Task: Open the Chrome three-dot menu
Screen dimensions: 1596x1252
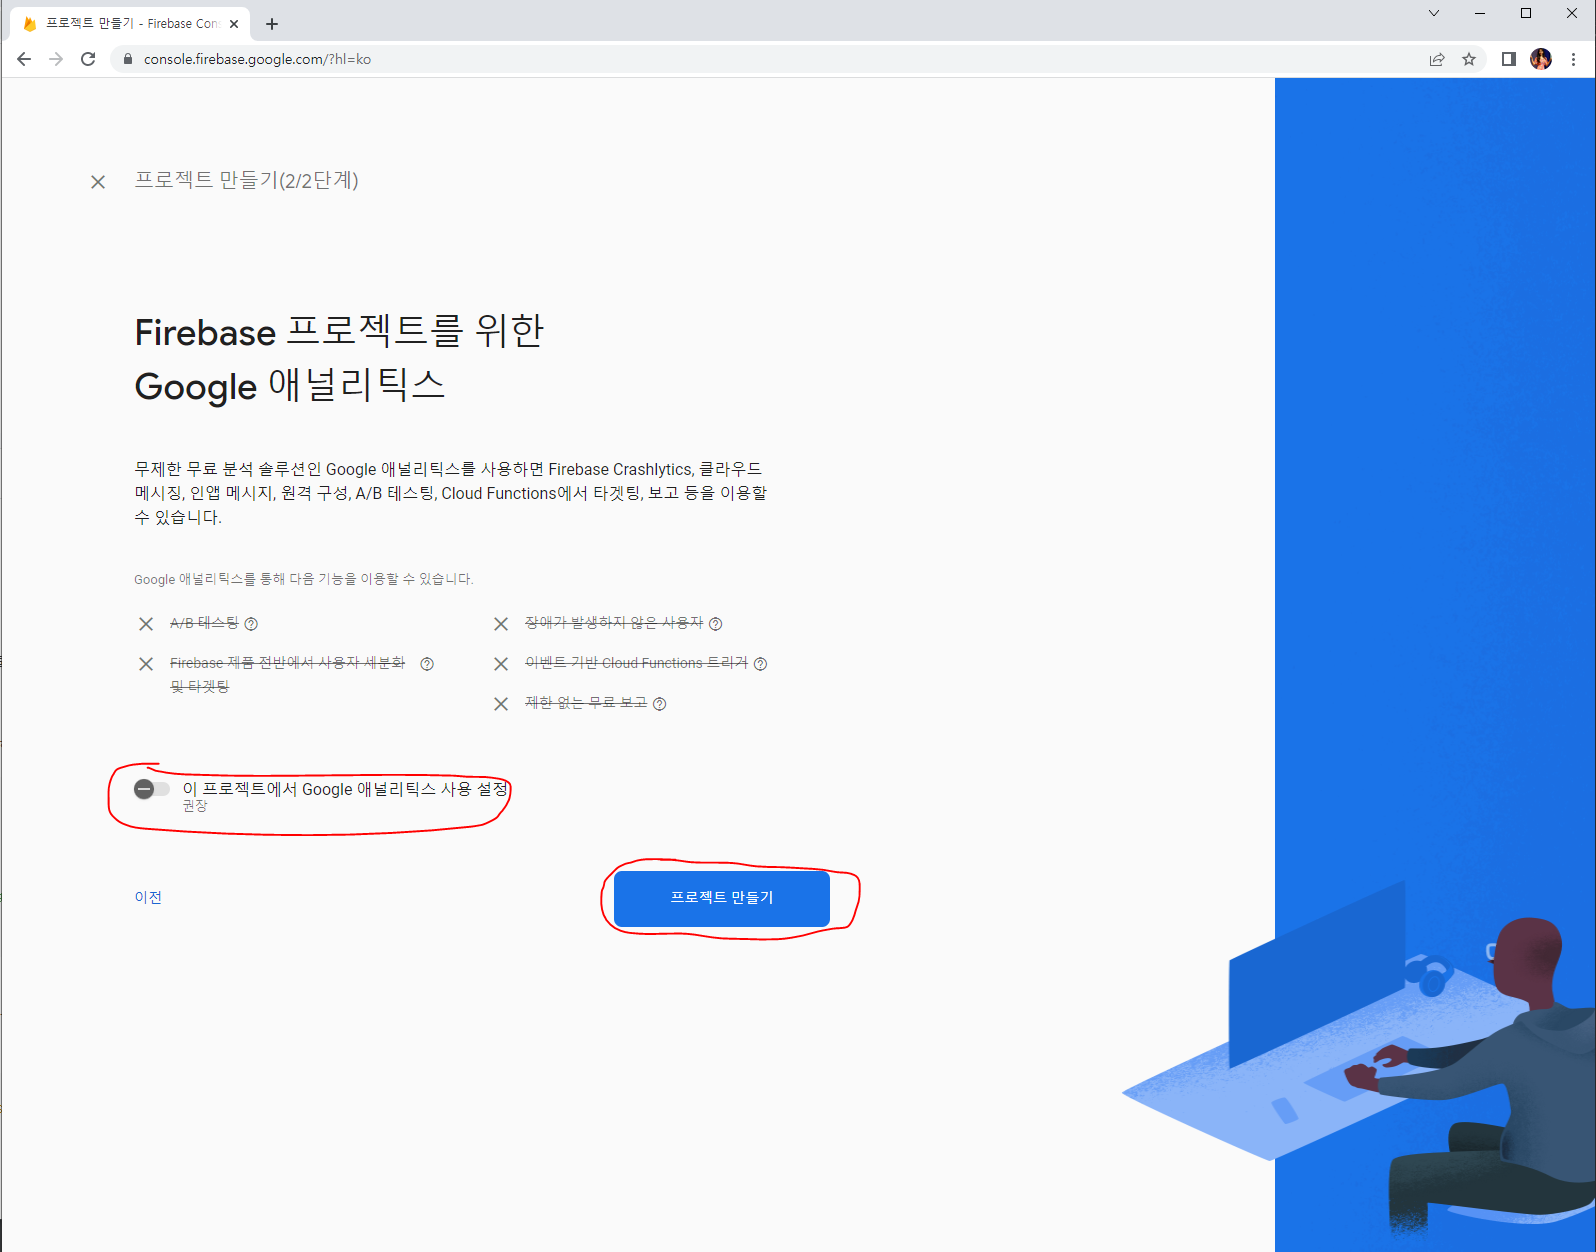Action: 1574,59
